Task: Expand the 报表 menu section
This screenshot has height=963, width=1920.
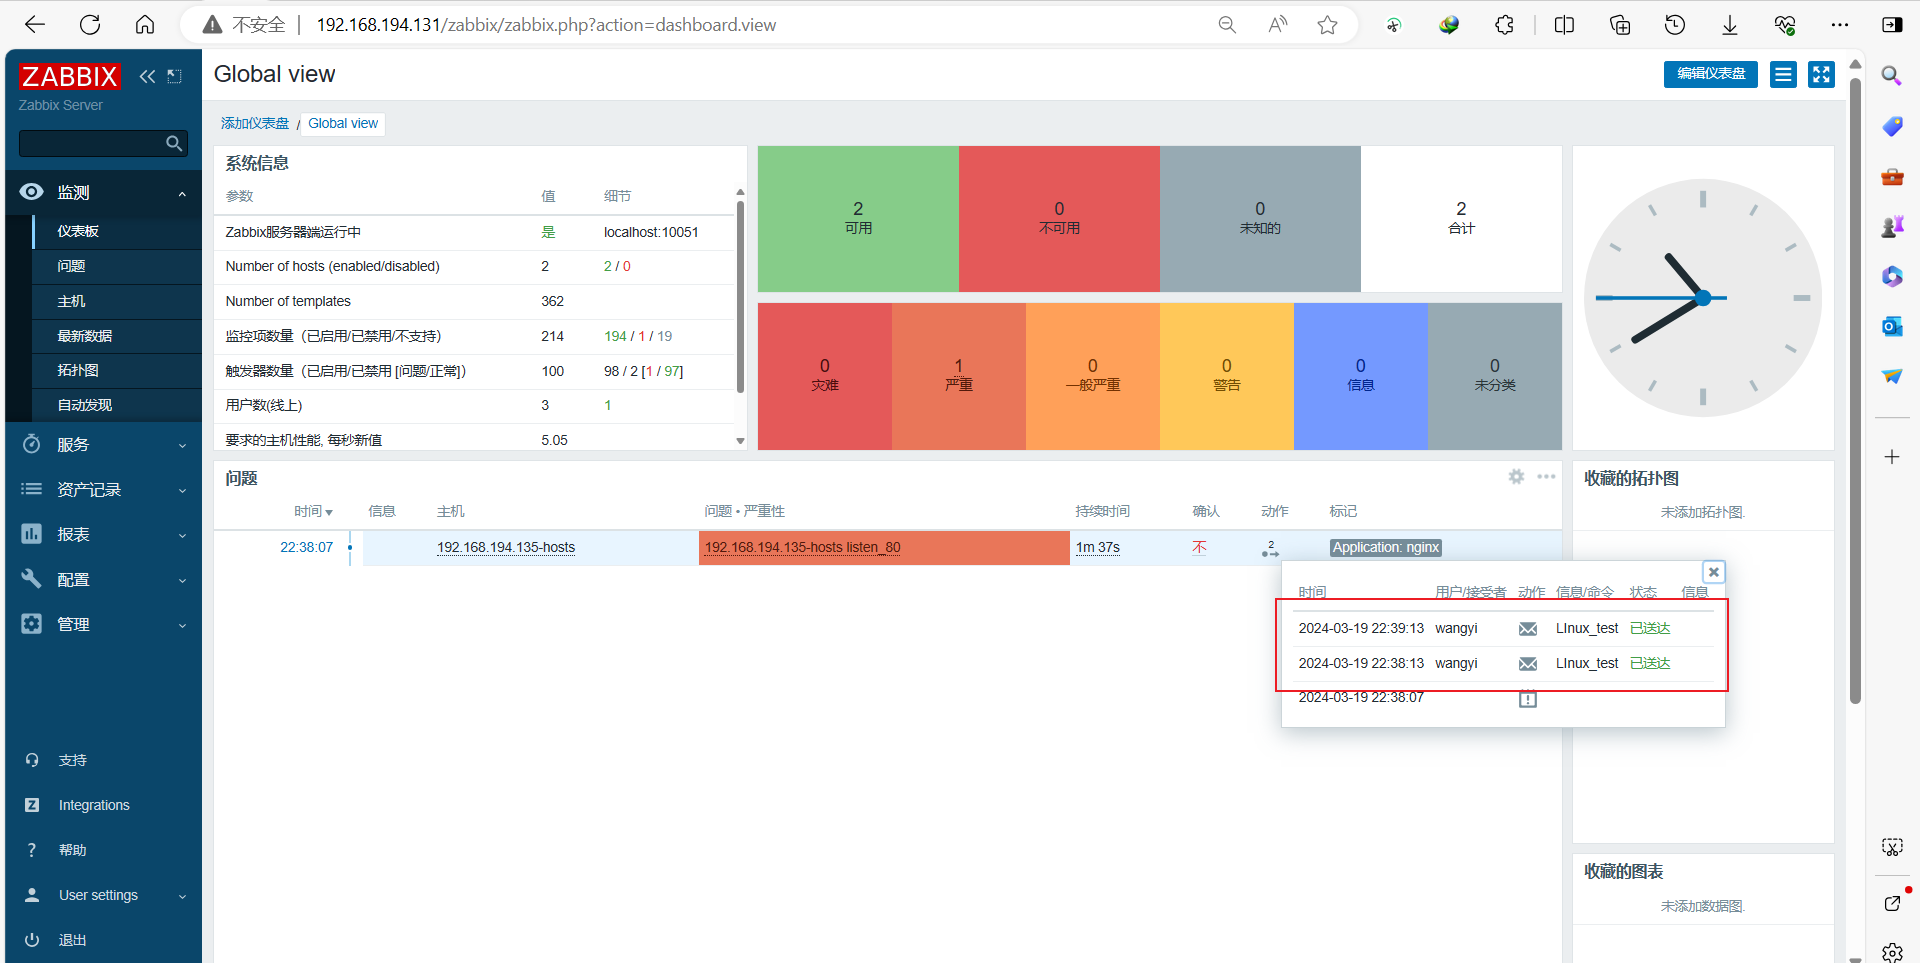Action: pyautogui.click(x=103, y=535)
